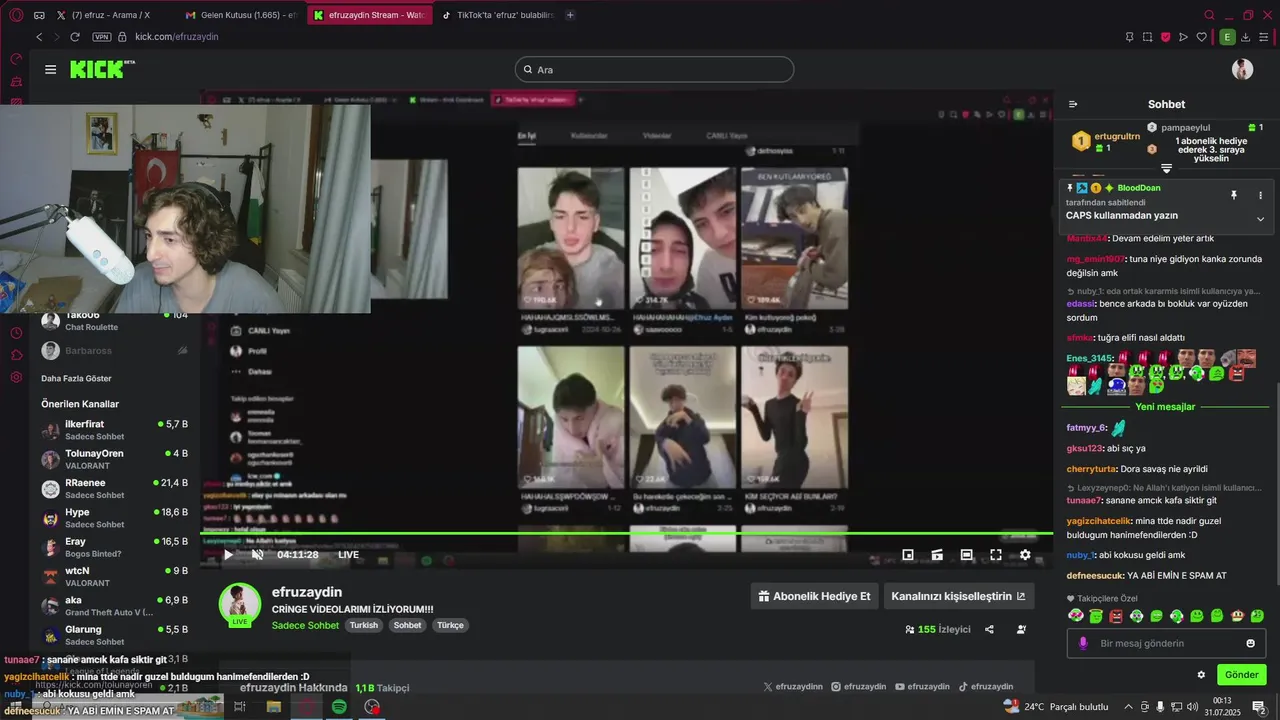Jump to LIVE in the player
This screenshot has height=720, width=1280.
point(348,555)
